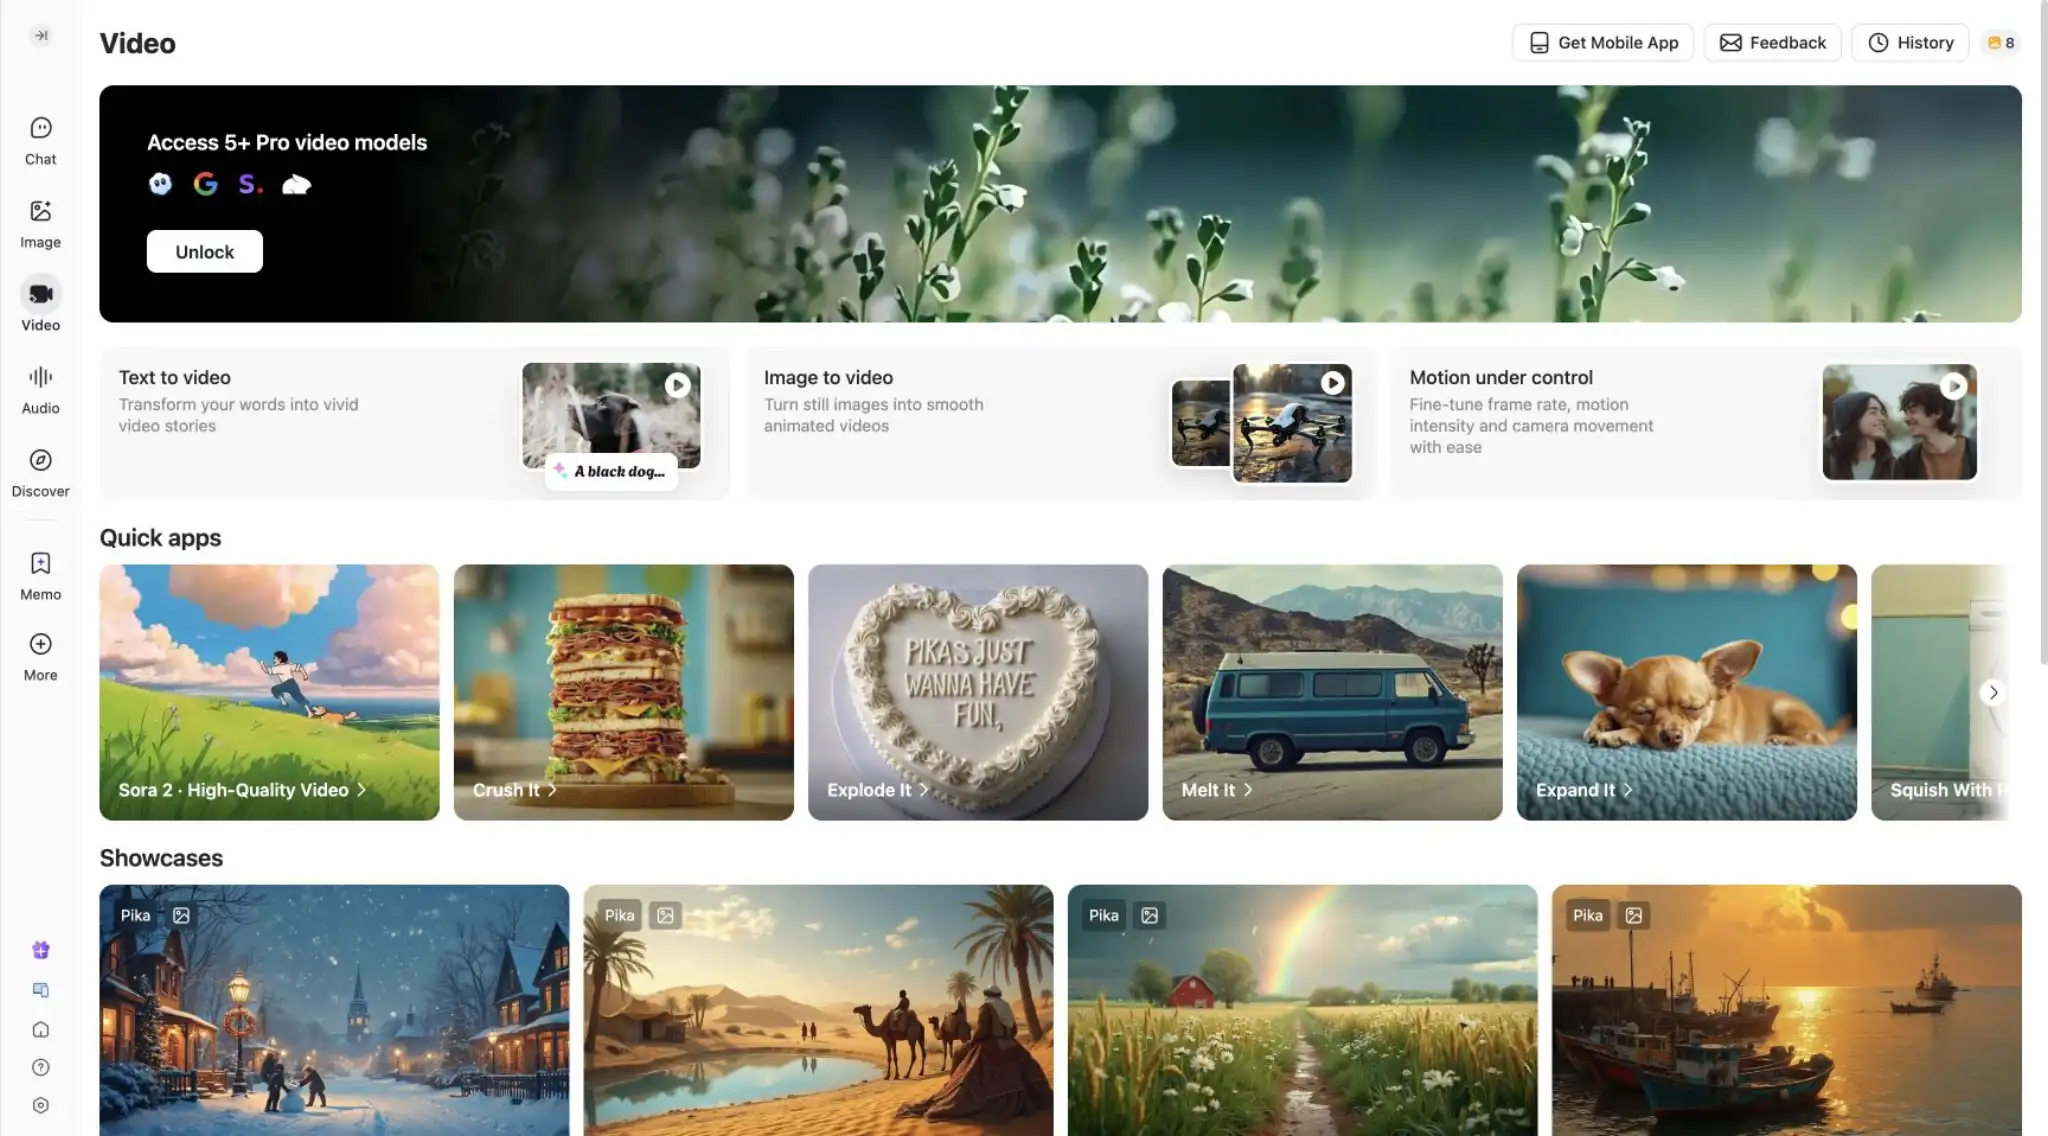Open the Discover page
This screenshot has height=1136, width=2048.
tap(41, 473)
